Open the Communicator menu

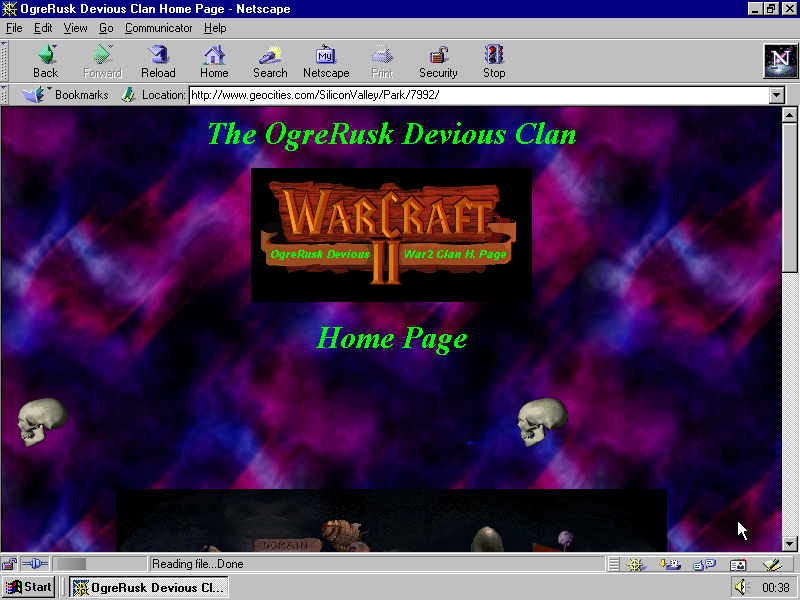click(159, 28)
